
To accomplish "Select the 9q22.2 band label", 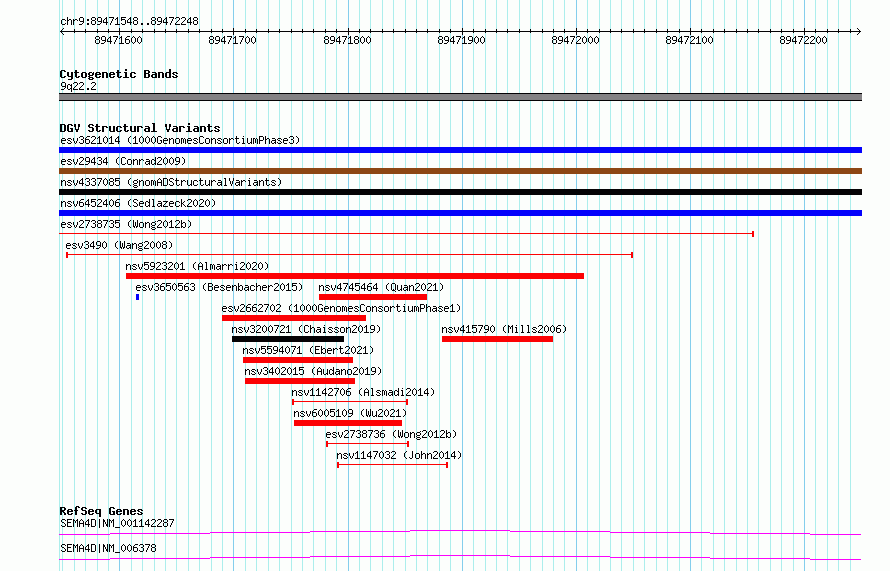I will (x=78, y=86).
